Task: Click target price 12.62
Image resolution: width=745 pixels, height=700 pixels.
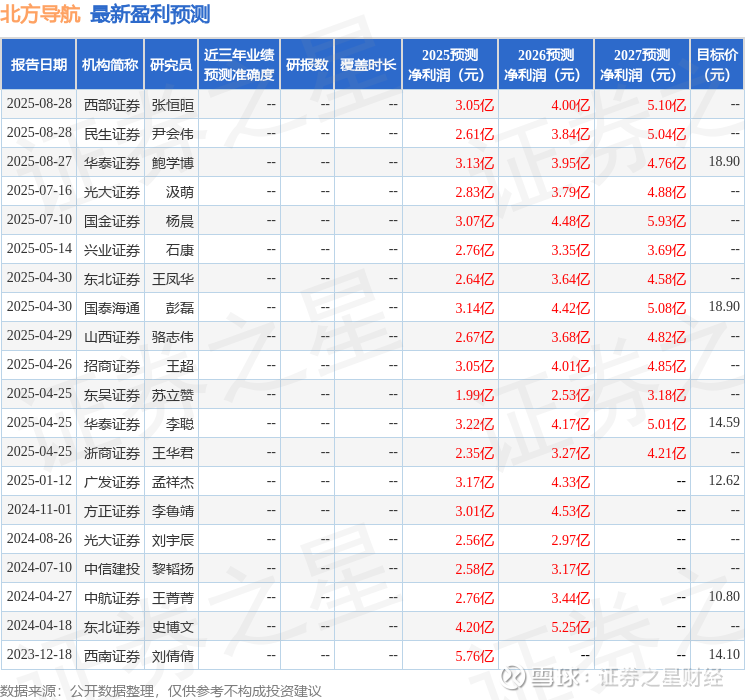Action: 724,480
